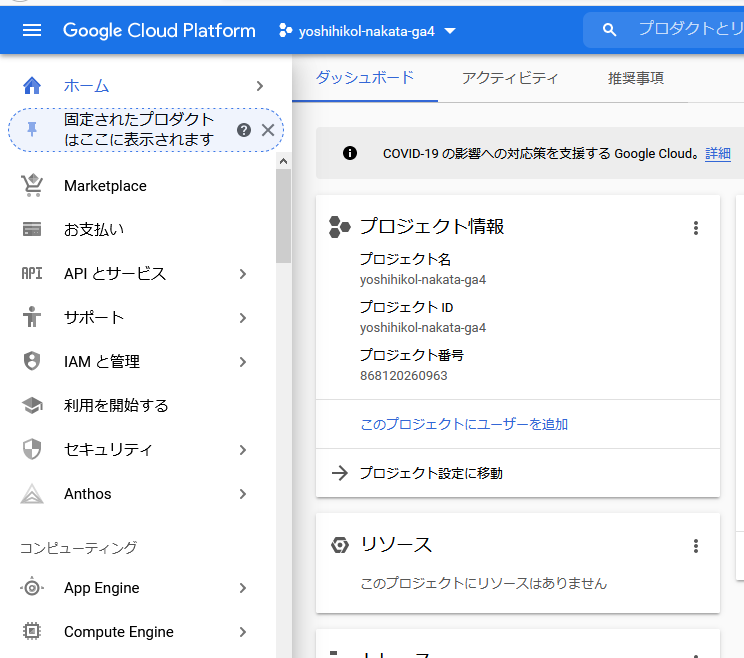Open Anthos menu entry label
744x658 pixels.
(87, 493)
